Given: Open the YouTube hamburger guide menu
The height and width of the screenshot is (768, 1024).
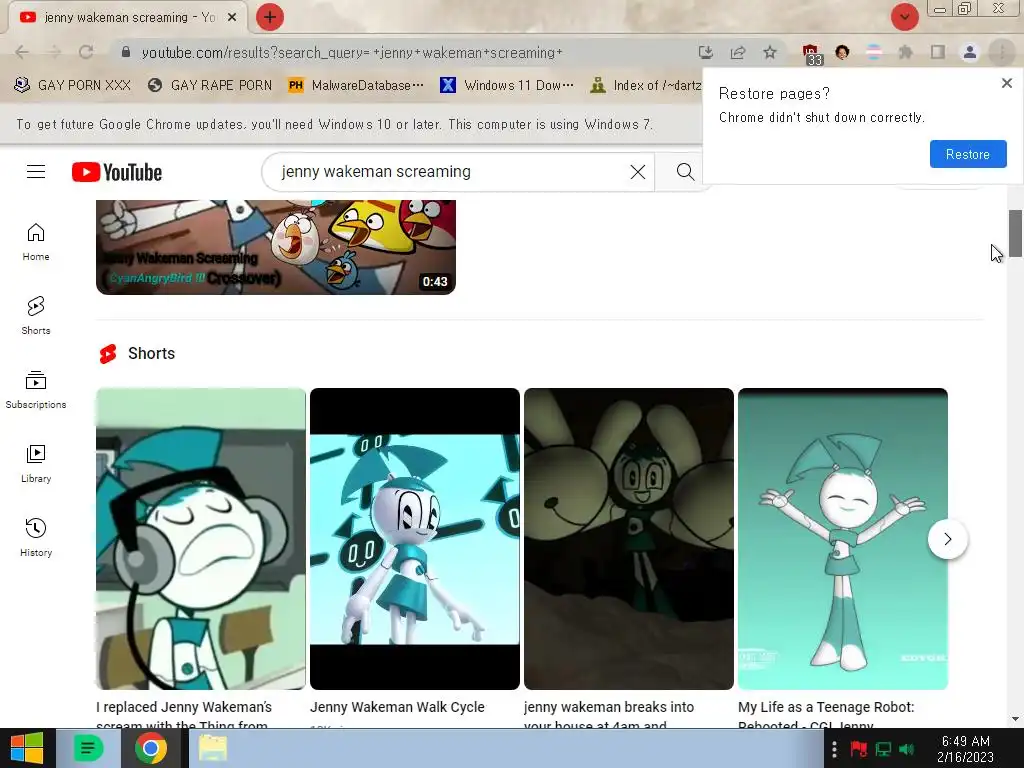Looking at the screenshot, I should click(x=36, y=172).
